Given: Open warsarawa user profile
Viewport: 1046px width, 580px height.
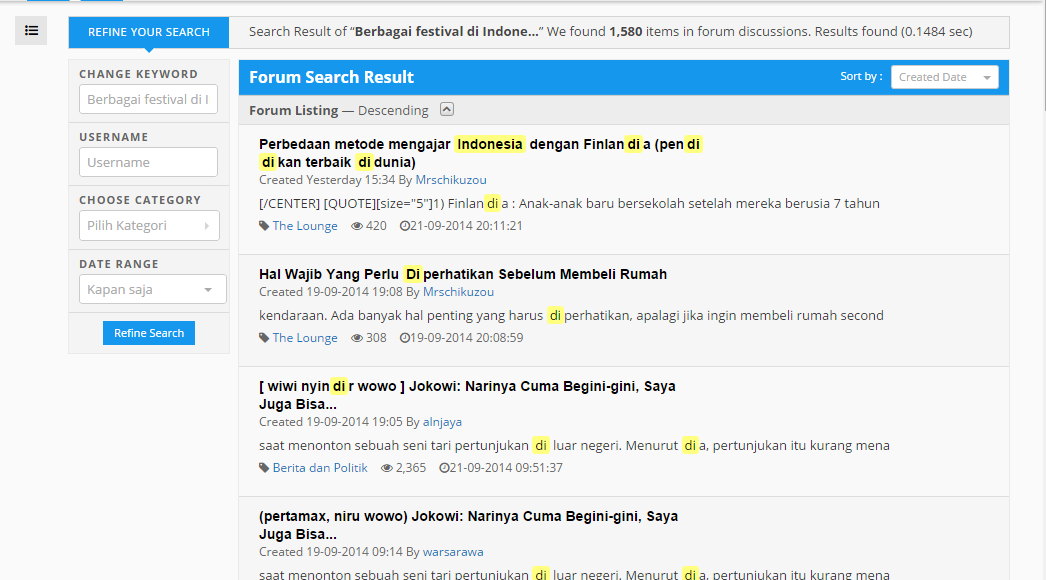Looking at the screenshot, I should coord(453,553).
